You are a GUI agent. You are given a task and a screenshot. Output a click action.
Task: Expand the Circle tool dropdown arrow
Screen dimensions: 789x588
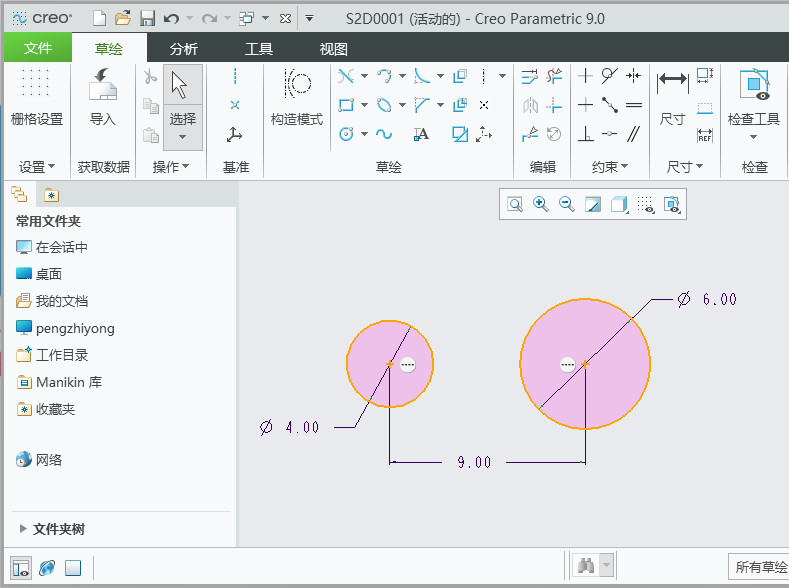364,134
